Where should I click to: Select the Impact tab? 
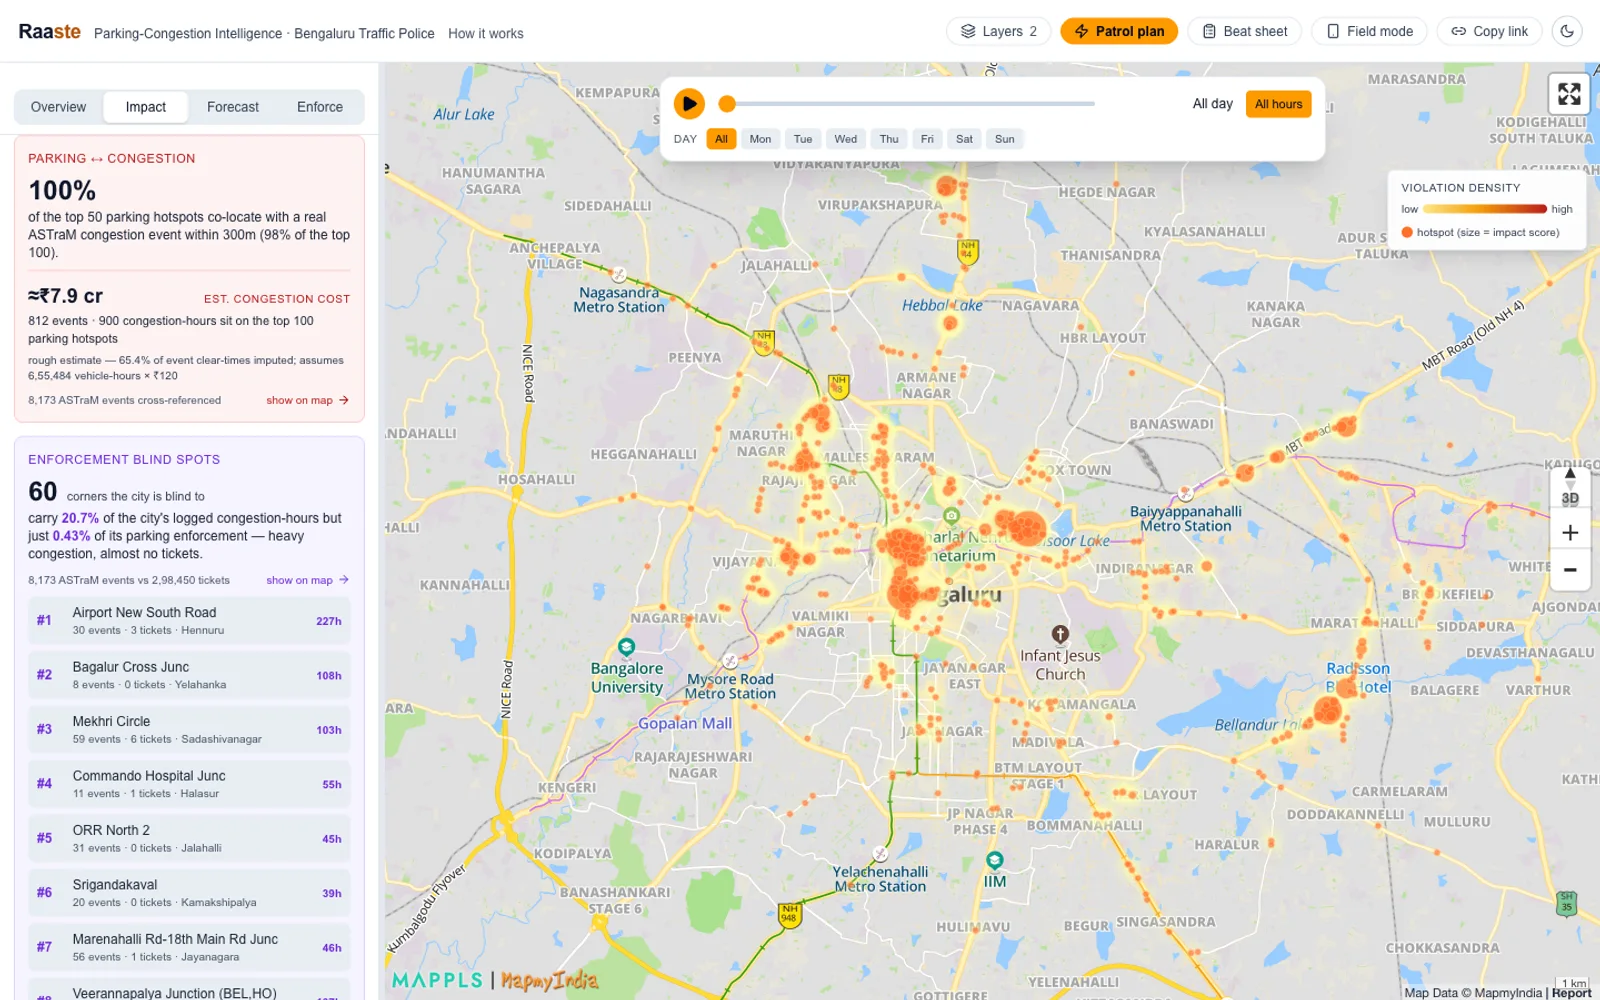coord(146,107)
